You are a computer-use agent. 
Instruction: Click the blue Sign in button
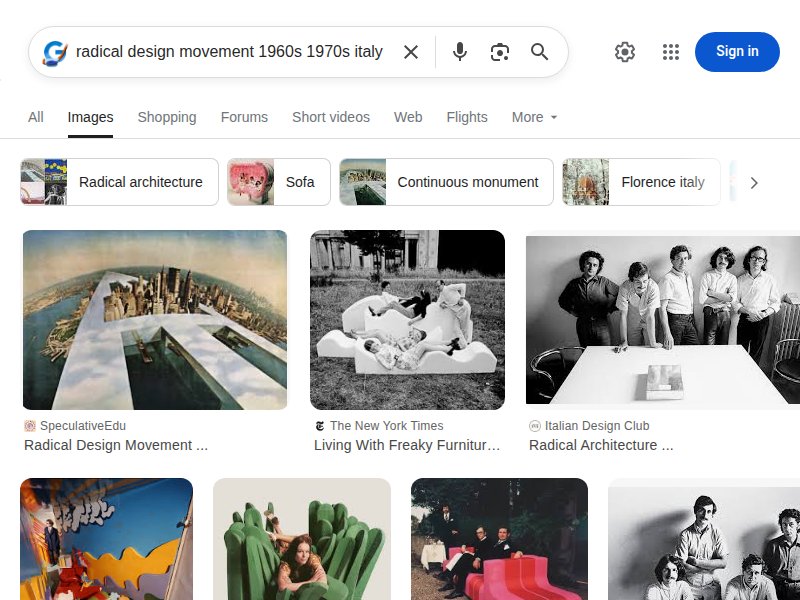737,51
